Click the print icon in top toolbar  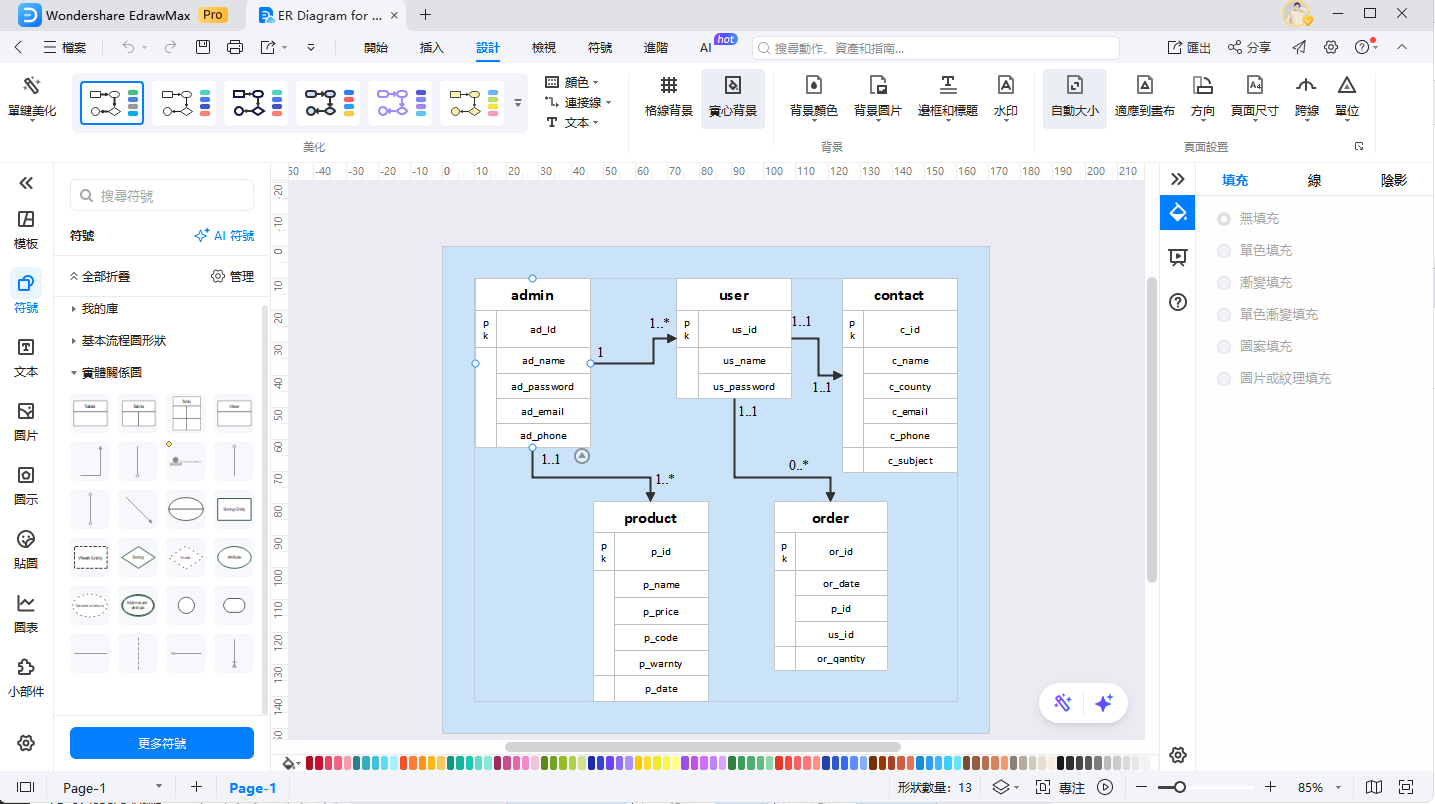point(235,47)
